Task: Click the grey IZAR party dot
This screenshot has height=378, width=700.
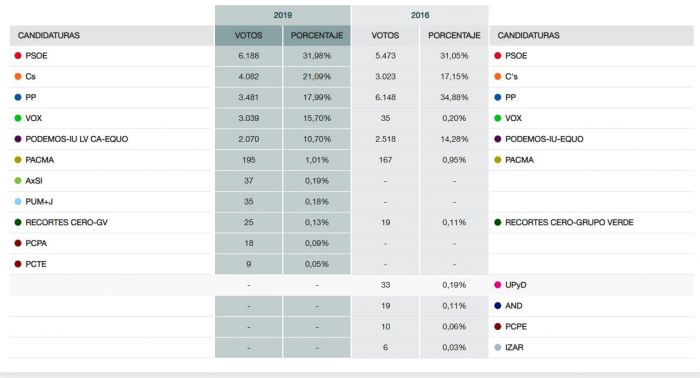Action: pyautogui.click(x=498, y=347)
